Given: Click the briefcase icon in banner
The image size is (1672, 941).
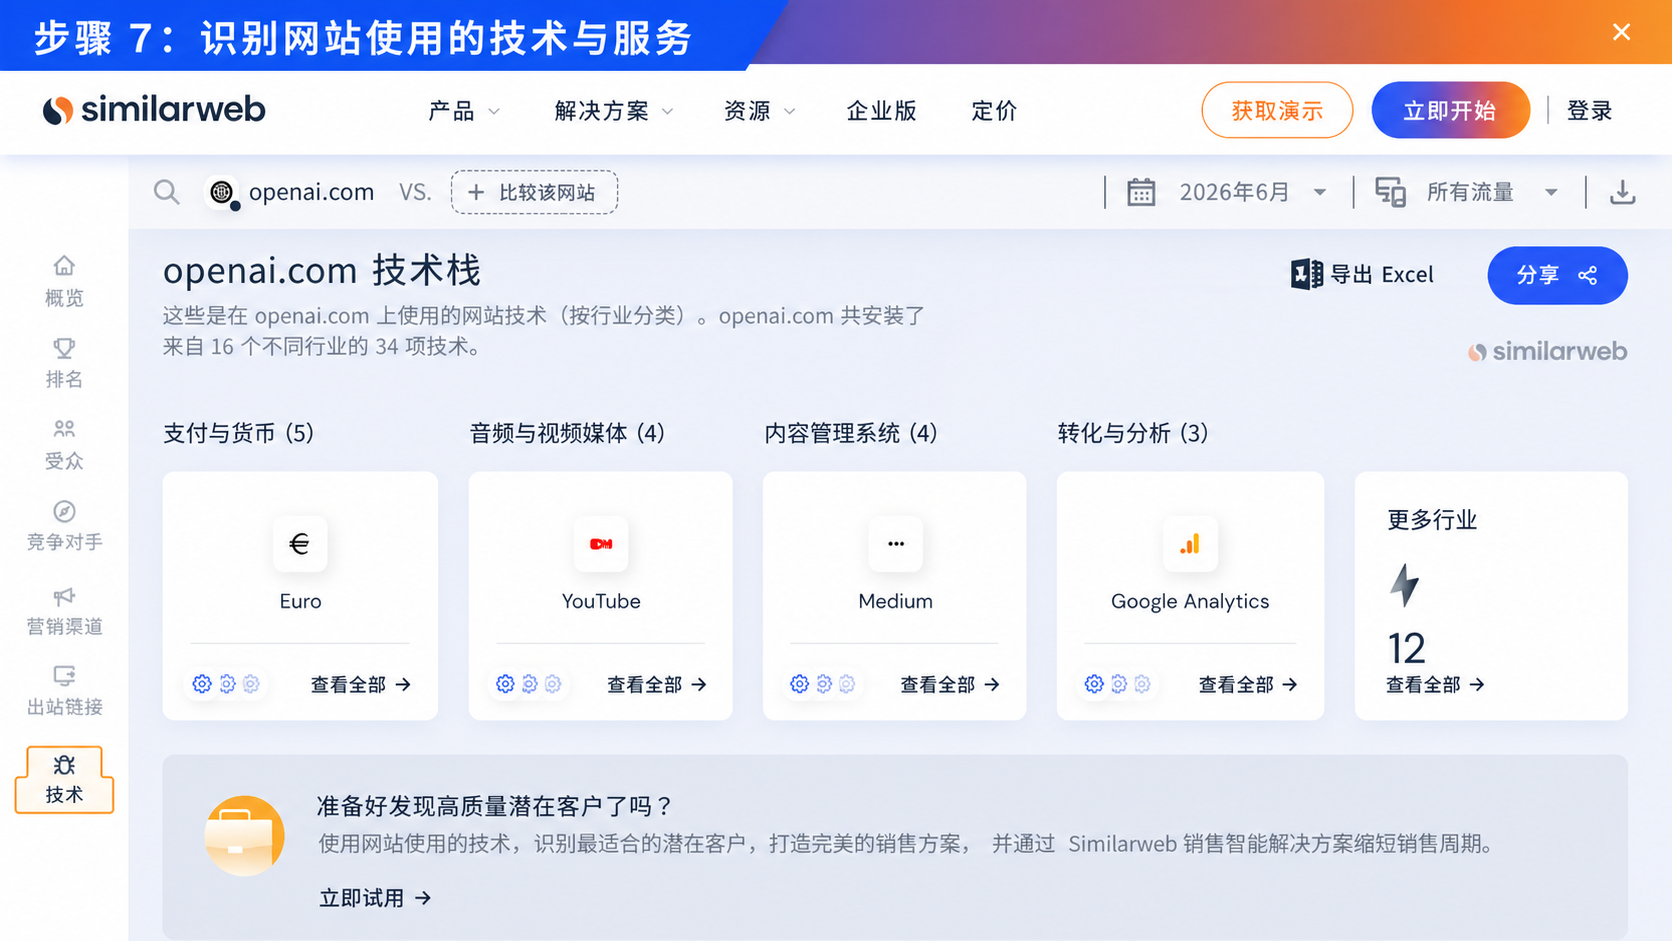Looking at the screenshot, I should point(244,836).
